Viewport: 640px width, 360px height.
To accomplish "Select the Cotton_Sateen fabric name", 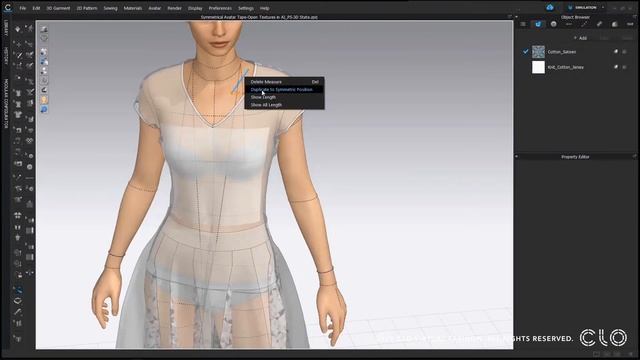I will 562,52.
